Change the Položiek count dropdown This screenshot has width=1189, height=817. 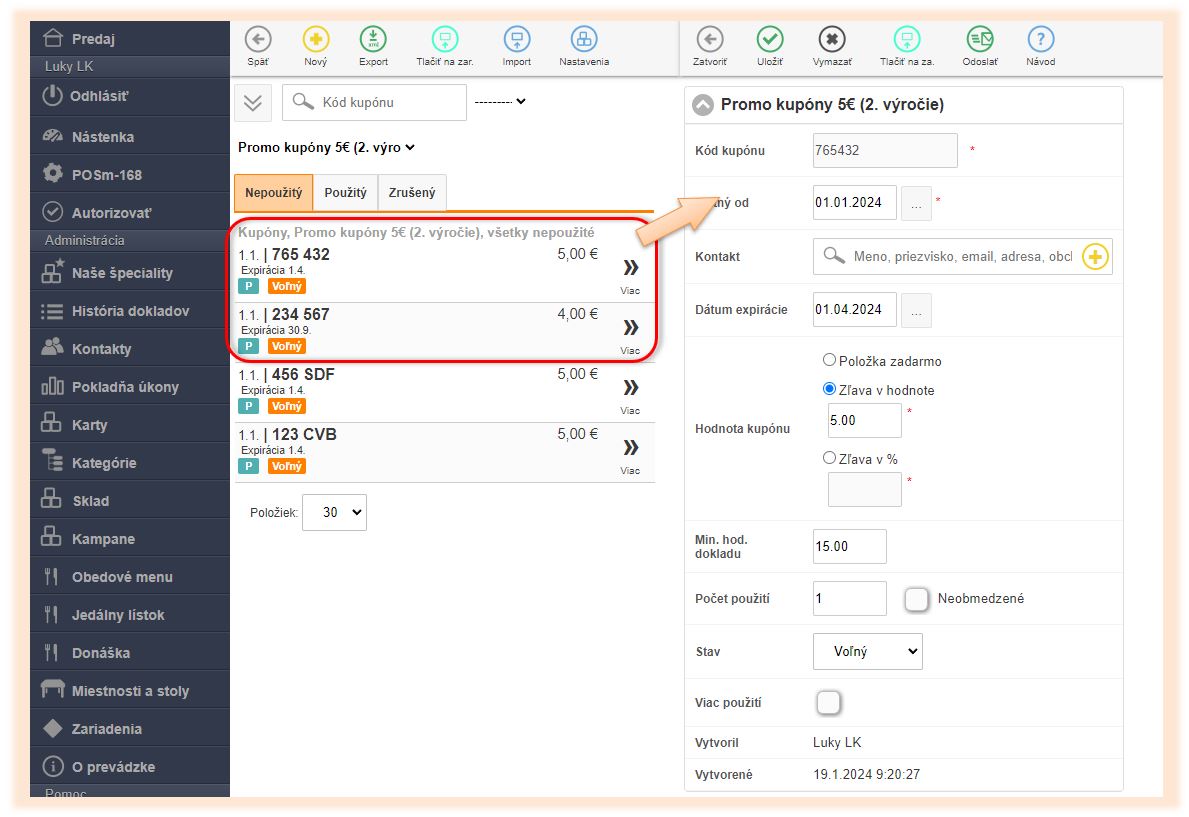pyautogui.click(x=334, y=512)
